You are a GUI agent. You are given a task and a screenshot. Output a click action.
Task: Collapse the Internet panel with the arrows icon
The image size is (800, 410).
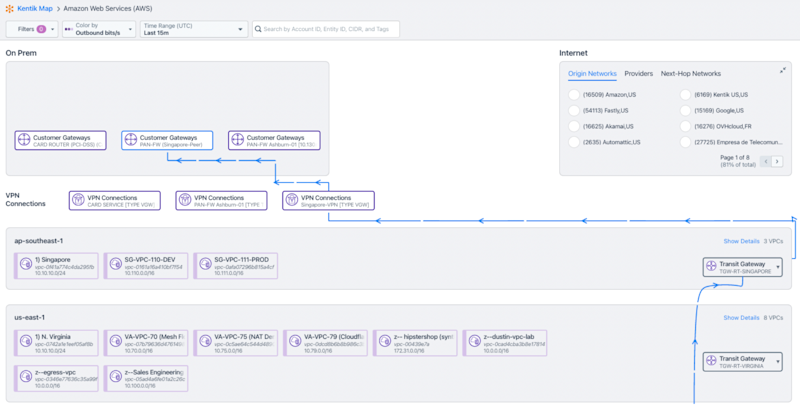783,70
